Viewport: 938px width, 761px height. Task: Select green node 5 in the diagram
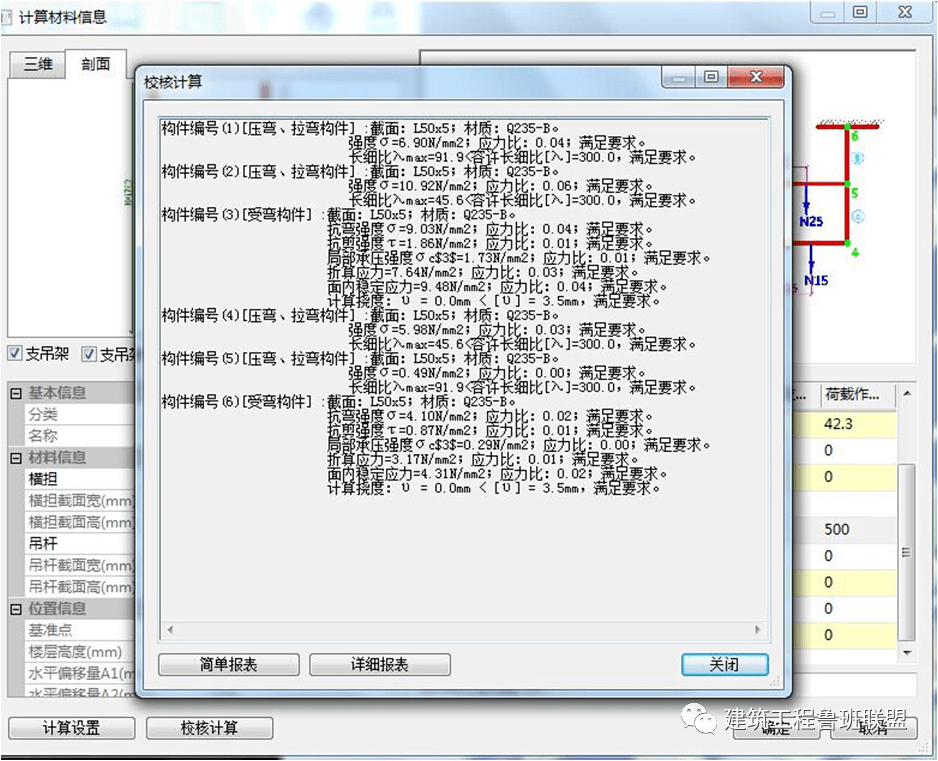pyautogui.click(x=847, y=186)
